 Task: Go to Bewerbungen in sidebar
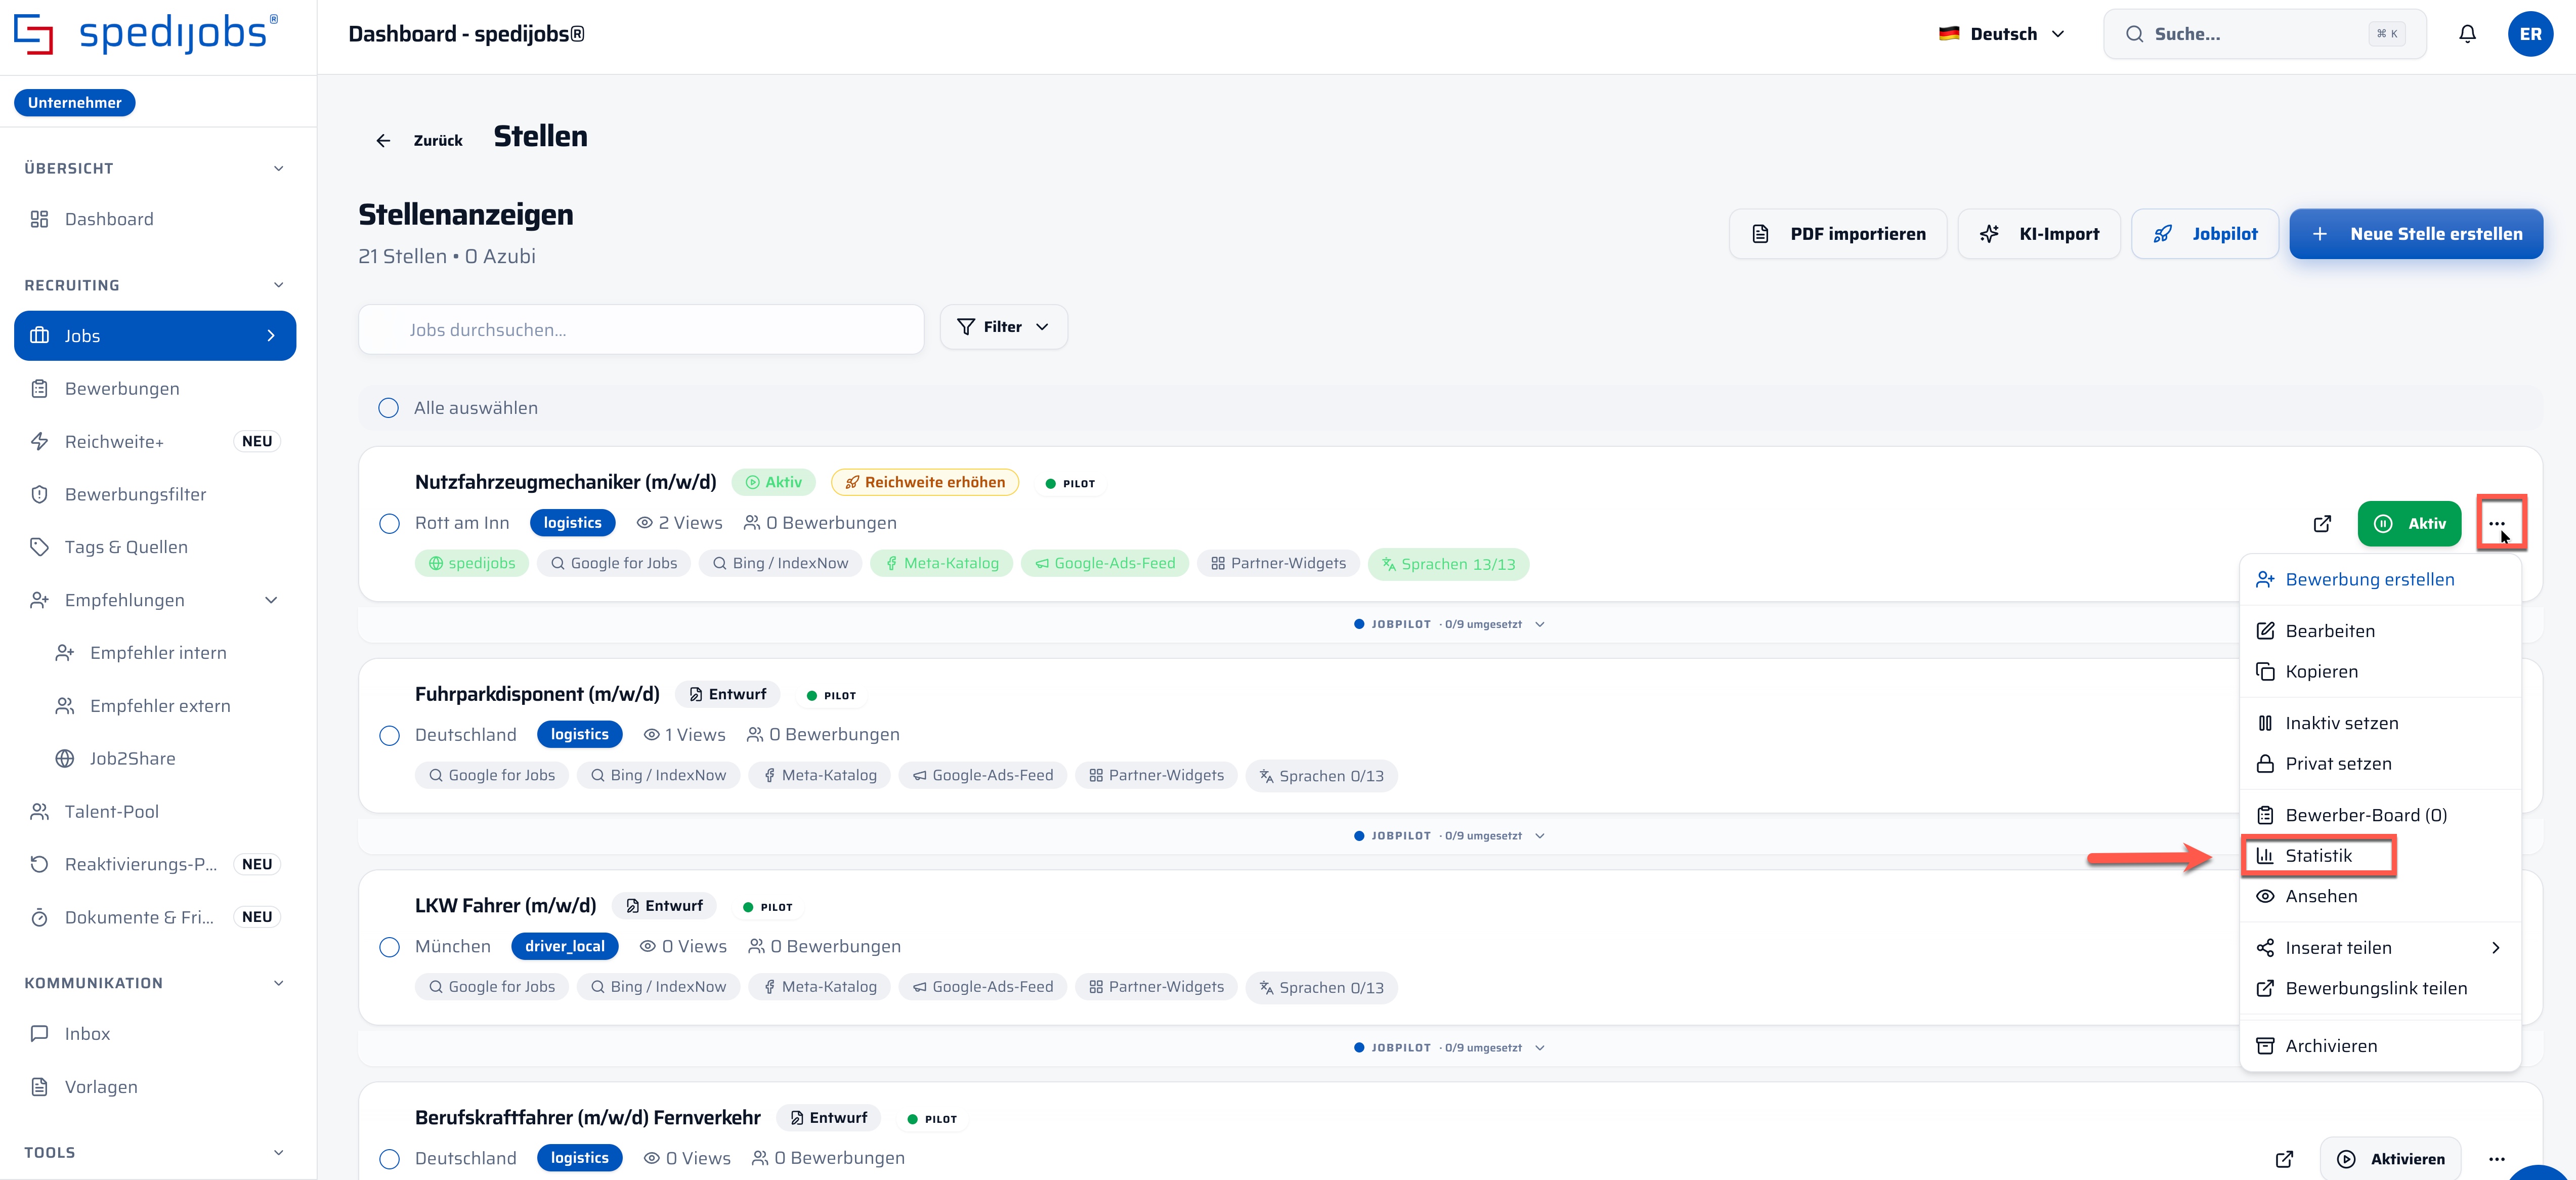155,389
